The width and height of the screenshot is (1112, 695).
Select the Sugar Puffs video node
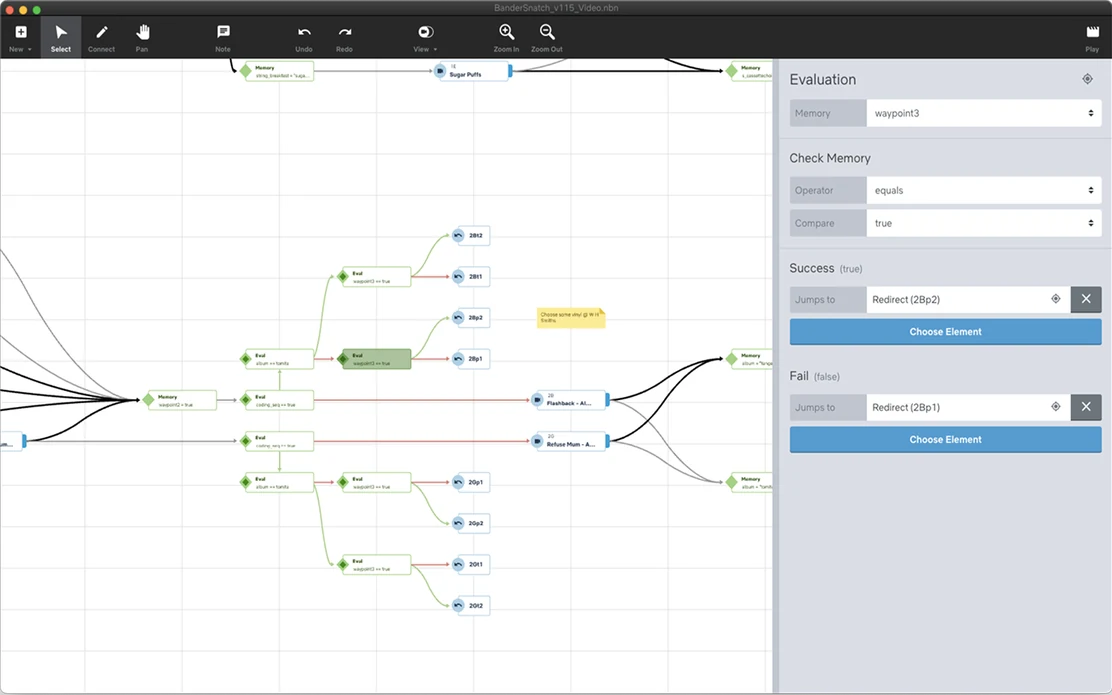(472, 71)
